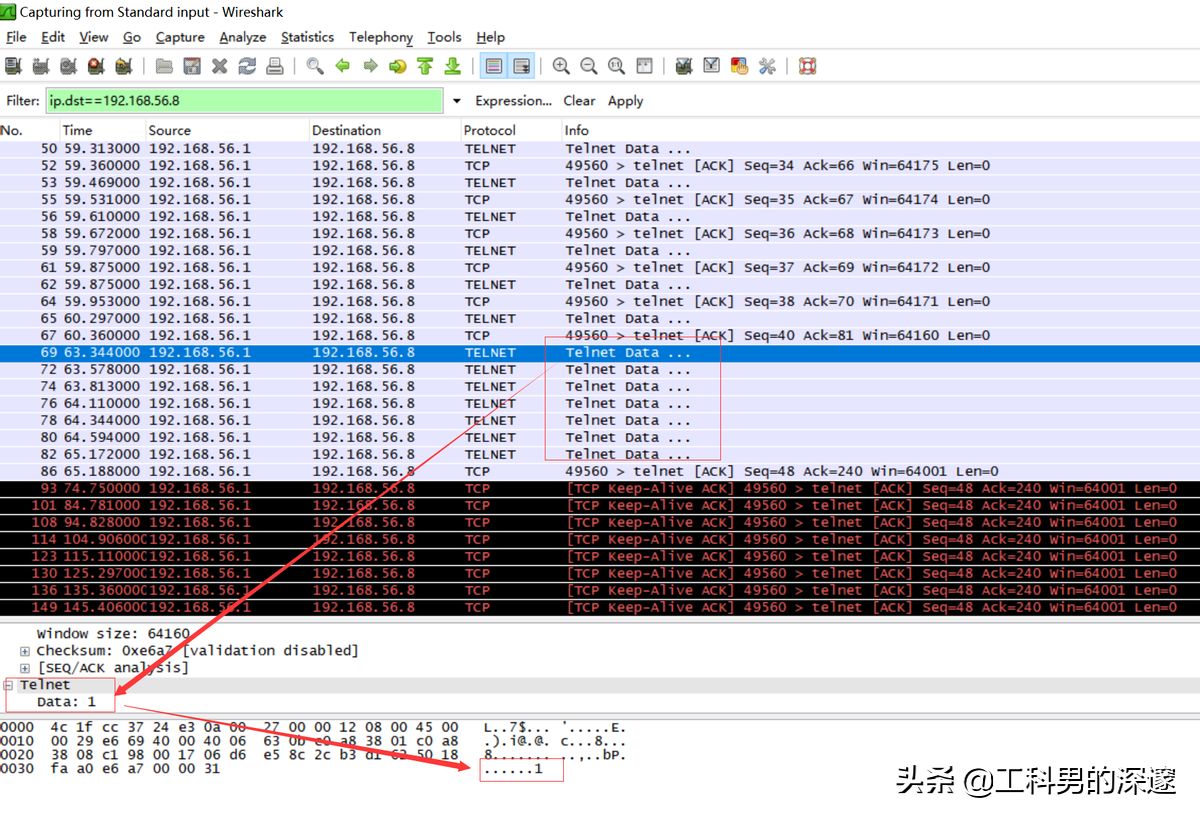Viewport: 1200px width, 819px height.
Task: Select packet number 93 Keep-Alive row
Action: [x=600, y=489]
